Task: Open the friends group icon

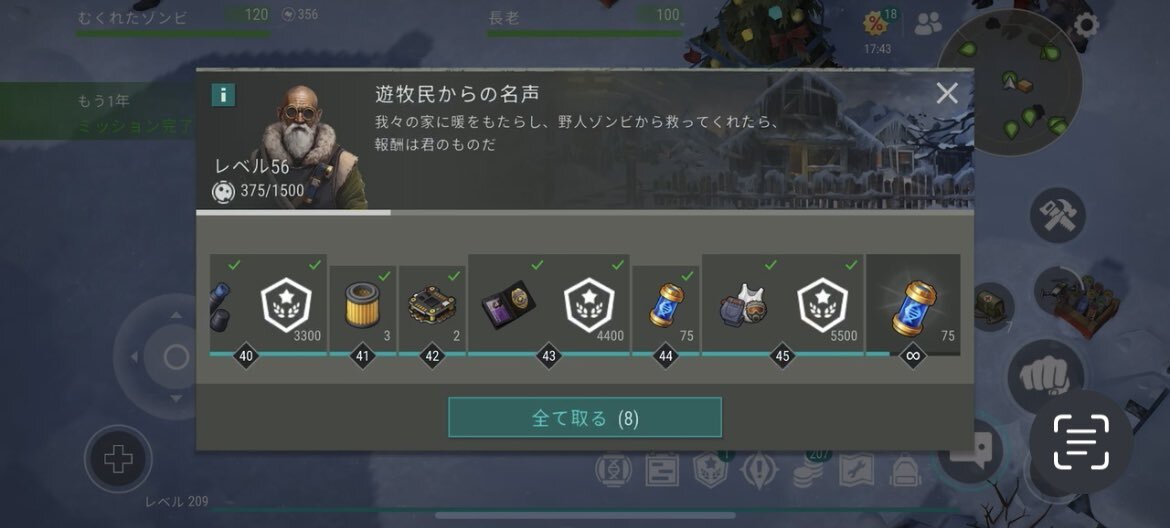Action: click(927, 24)
